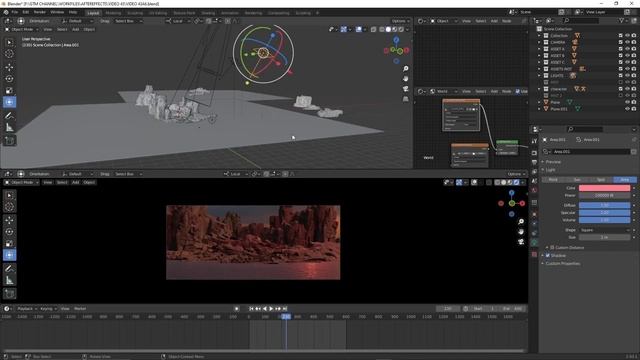The height and width of the screenshot is (360, 640).
Task: Open the Render properties tab icon
Action: (x=534, y=153)
